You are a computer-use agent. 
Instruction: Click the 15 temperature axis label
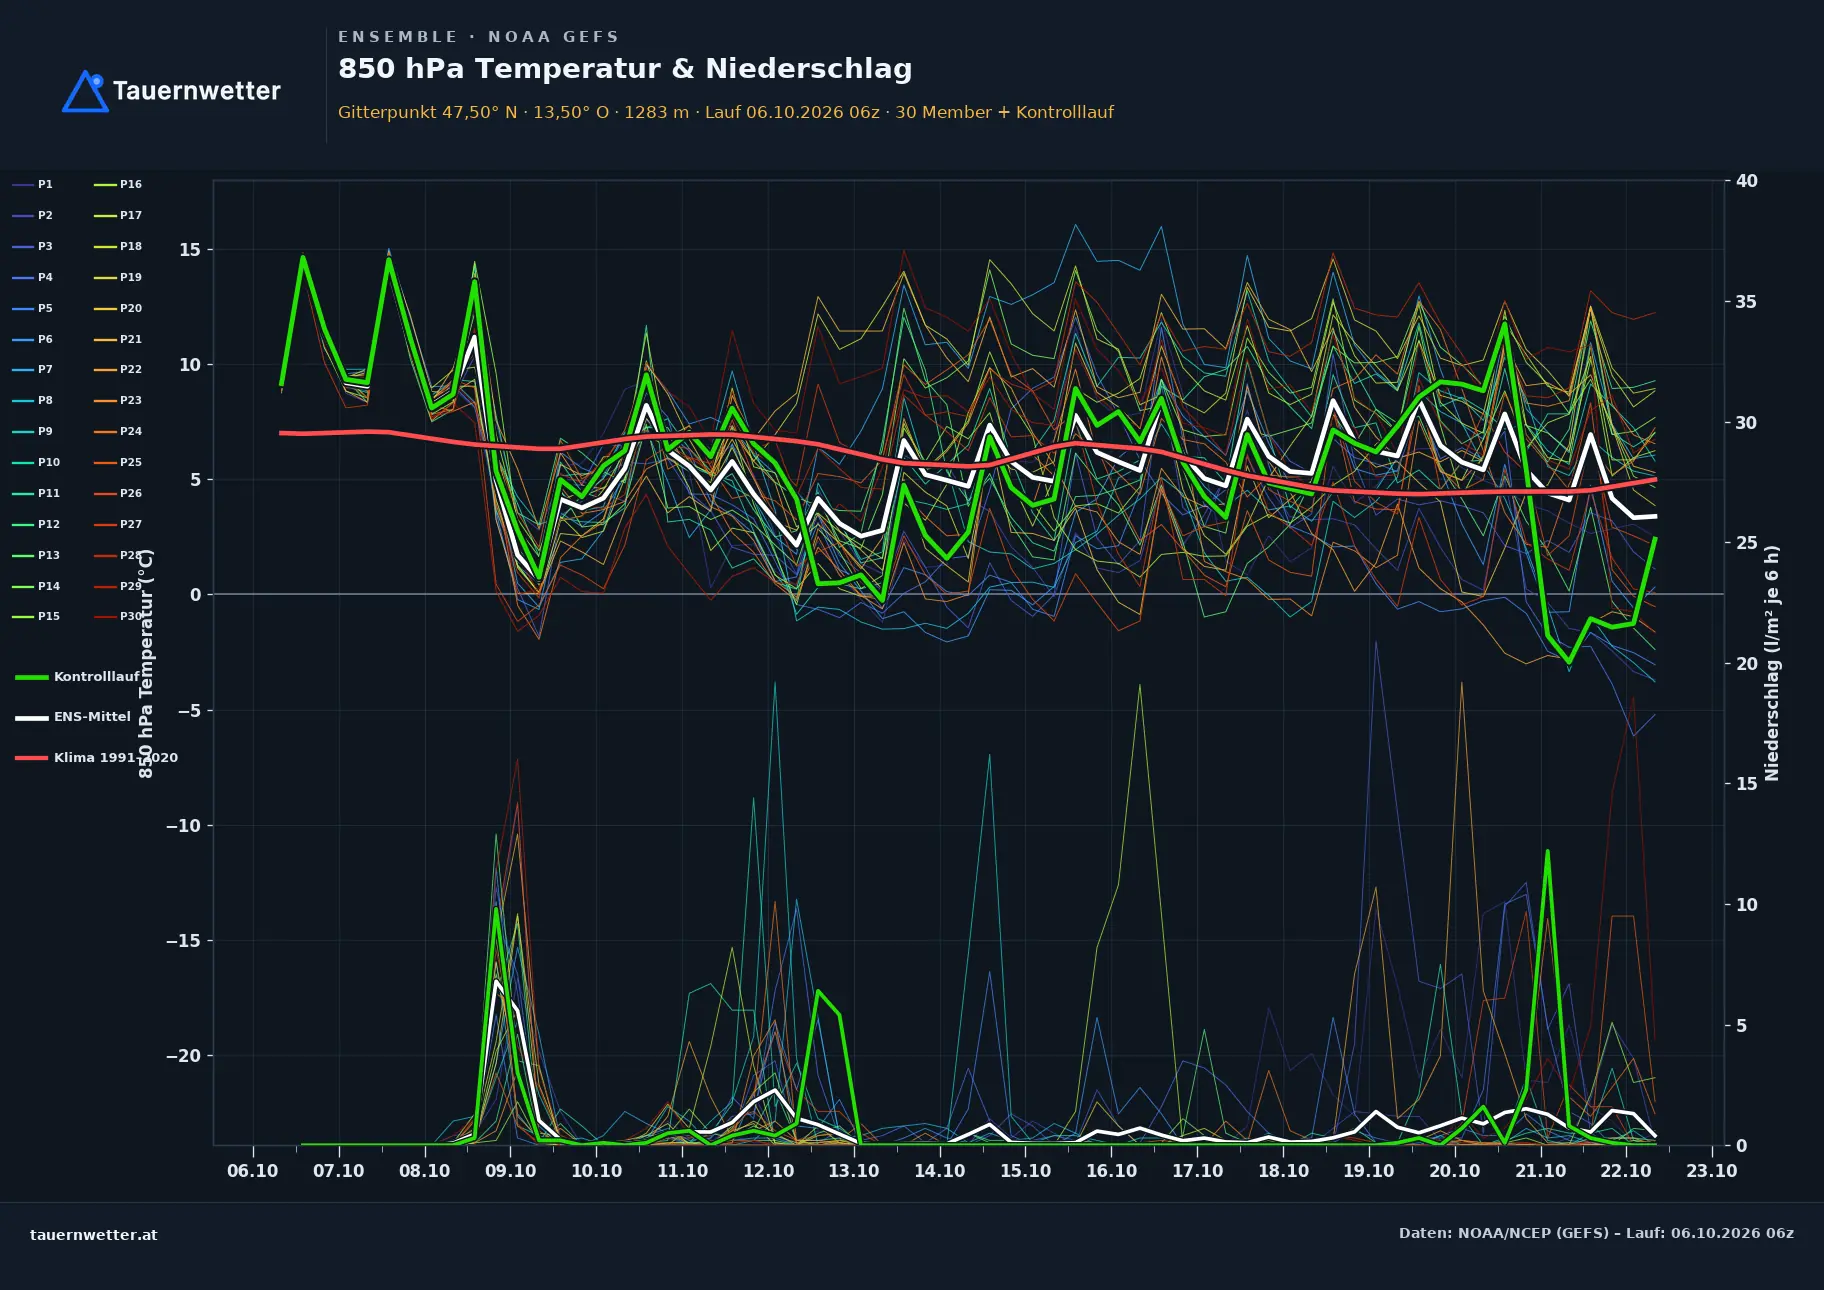tap(190, 250)
